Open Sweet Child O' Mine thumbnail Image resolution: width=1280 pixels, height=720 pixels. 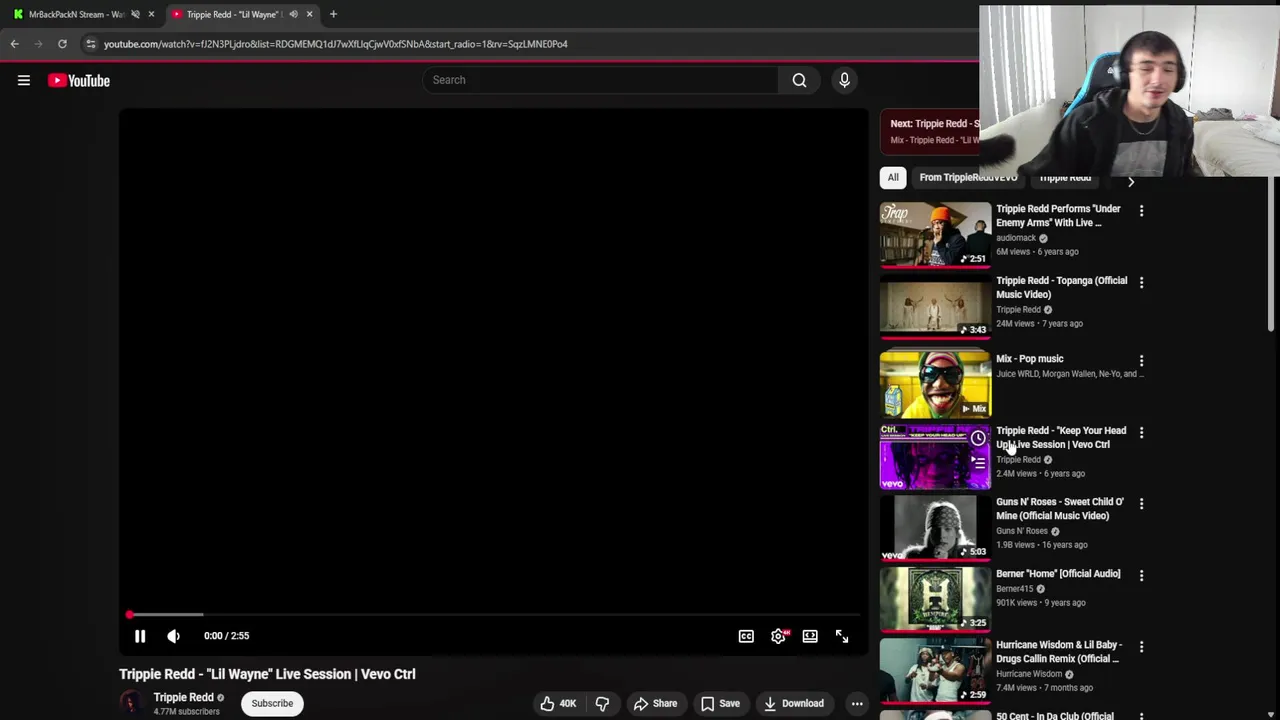[x=935, y=527]
